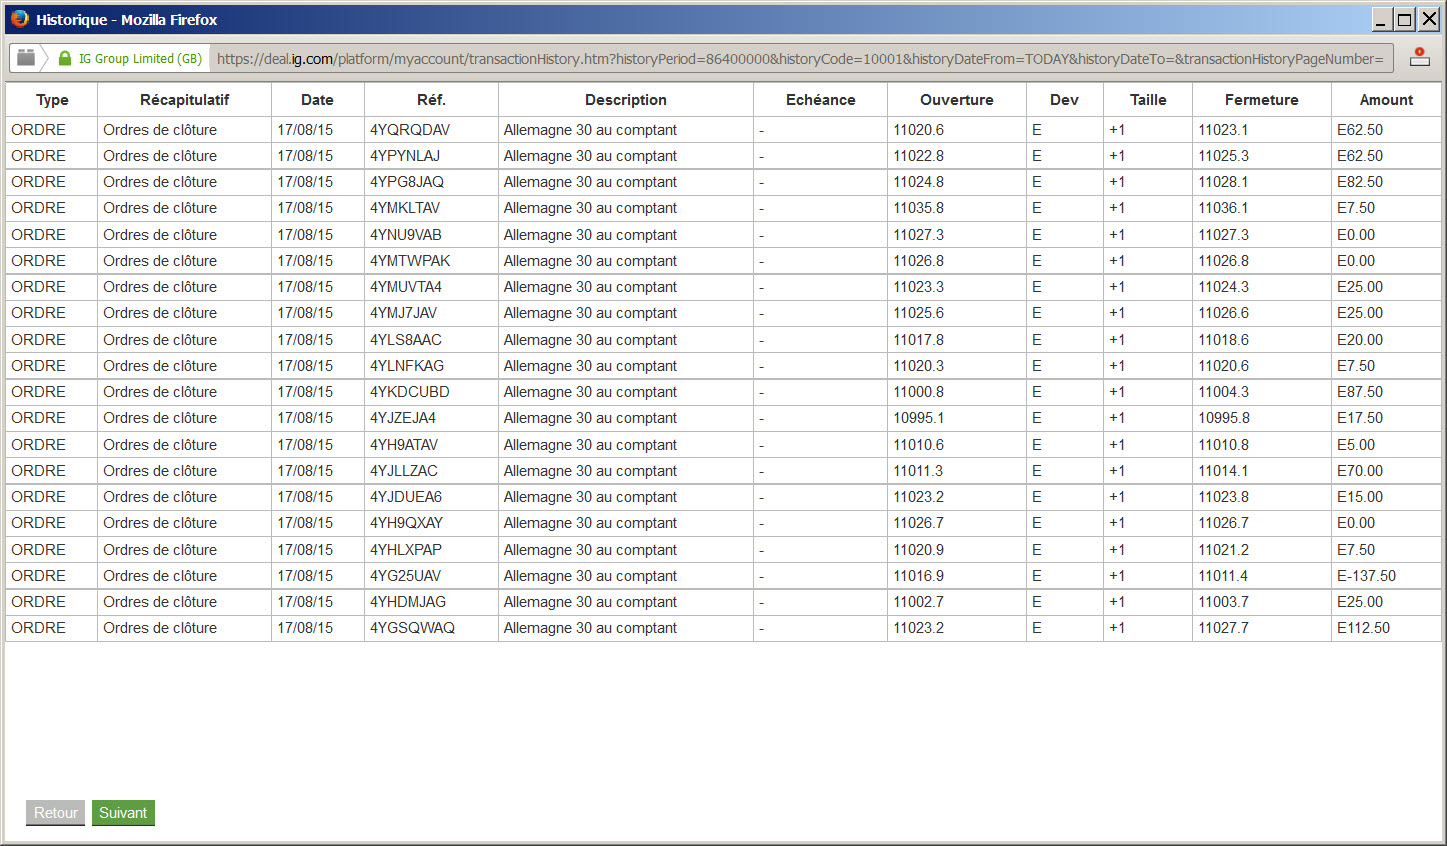Click the notification icon beside address bar

(x=1419, y=57)
